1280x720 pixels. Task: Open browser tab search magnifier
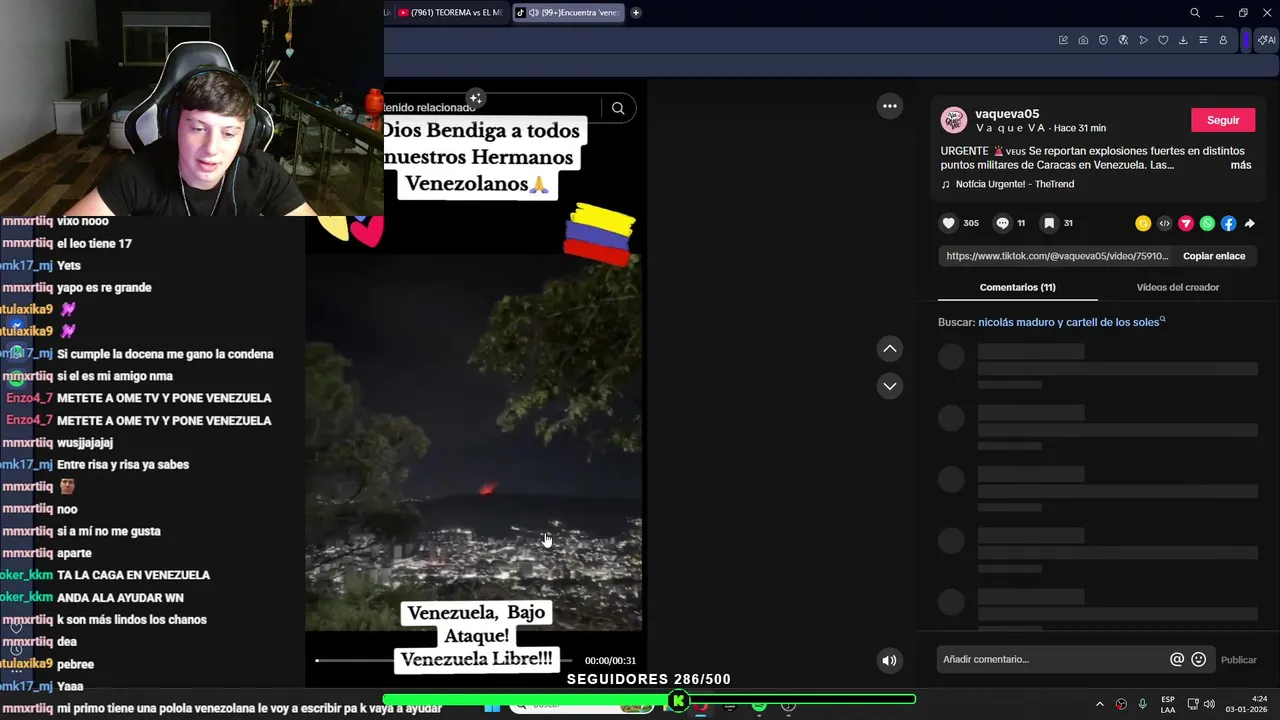1195,13
